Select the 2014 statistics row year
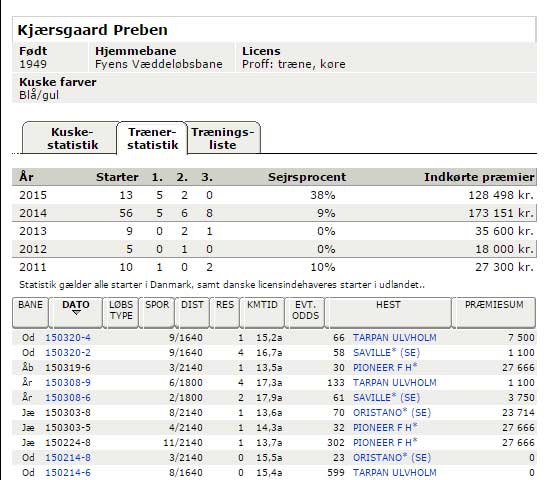Viewport: 546px width, 480px height. (x=33, y=213)
